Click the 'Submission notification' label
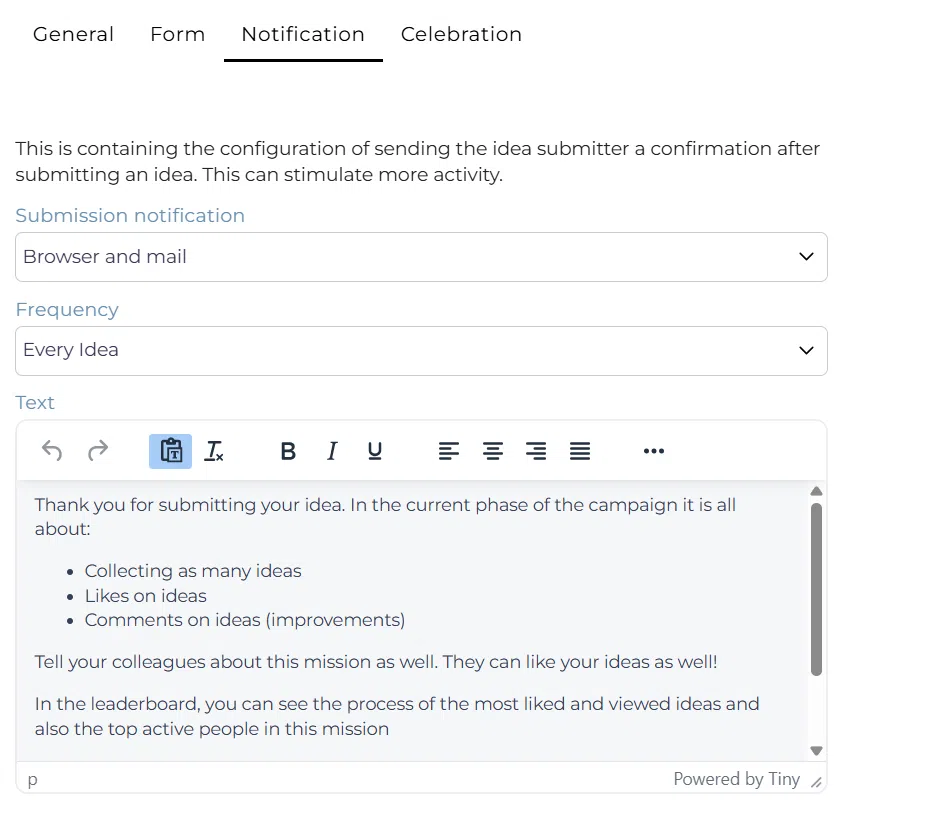 point(130,216)
